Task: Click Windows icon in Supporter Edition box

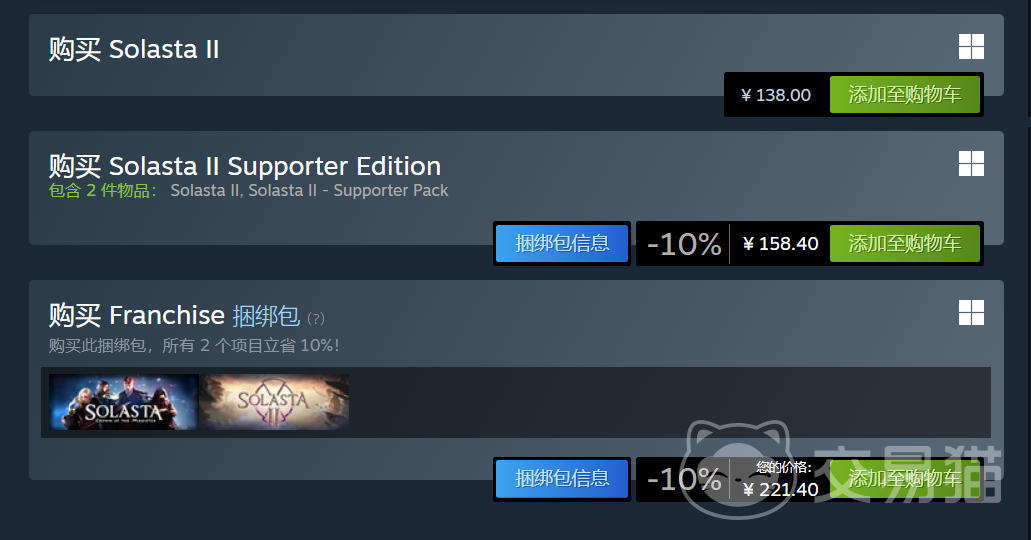Action: pyautogui.click(x=971, y=164)
